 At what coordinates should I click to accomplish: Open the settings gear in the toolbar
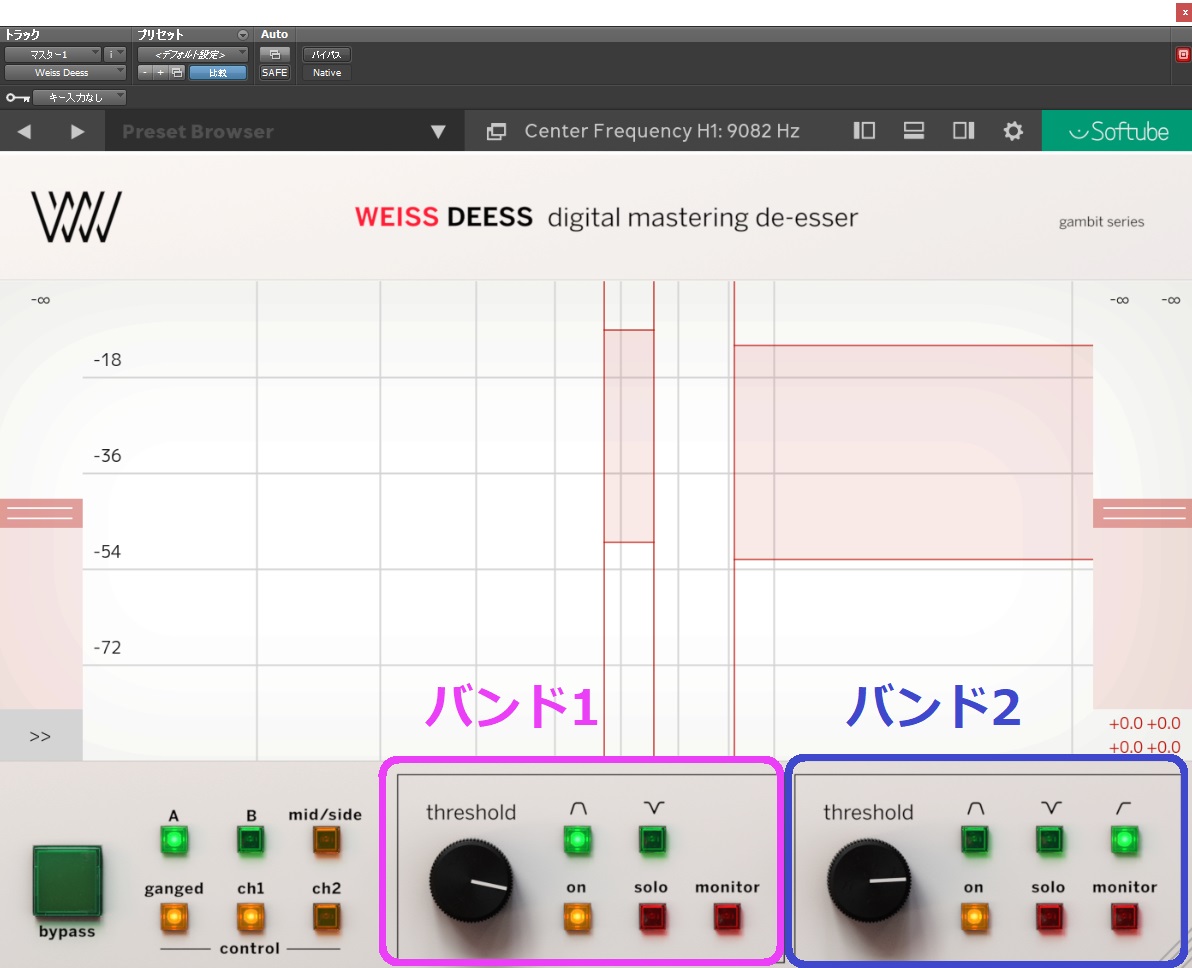tap(1013, 130)
